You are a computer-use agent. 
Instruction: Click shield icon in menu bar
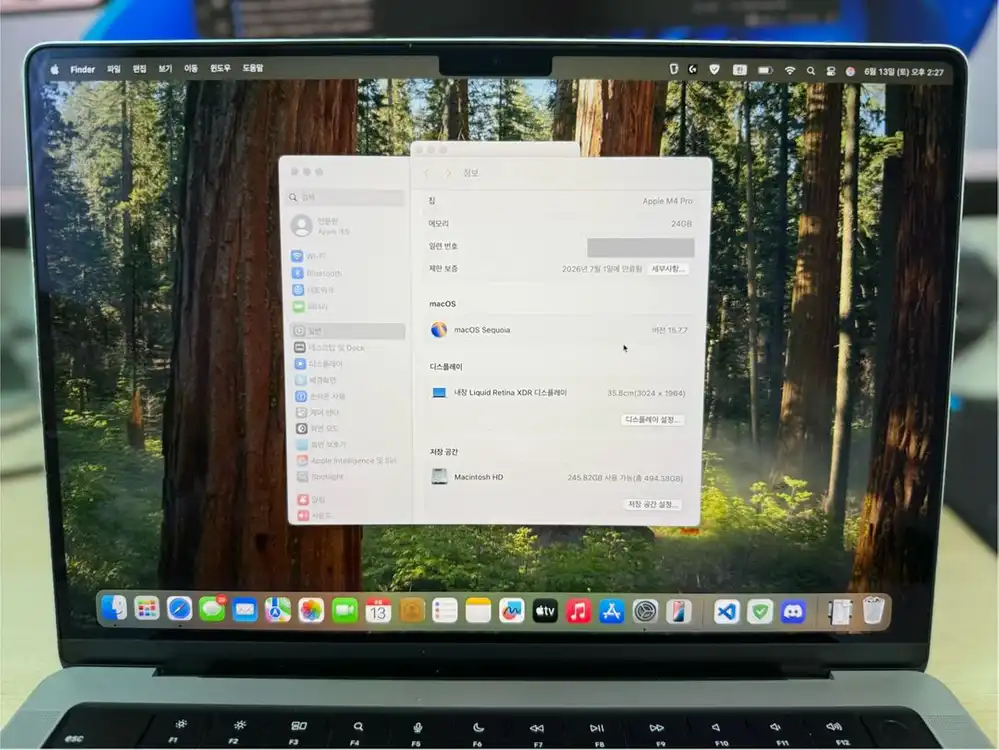click(714, 69)
